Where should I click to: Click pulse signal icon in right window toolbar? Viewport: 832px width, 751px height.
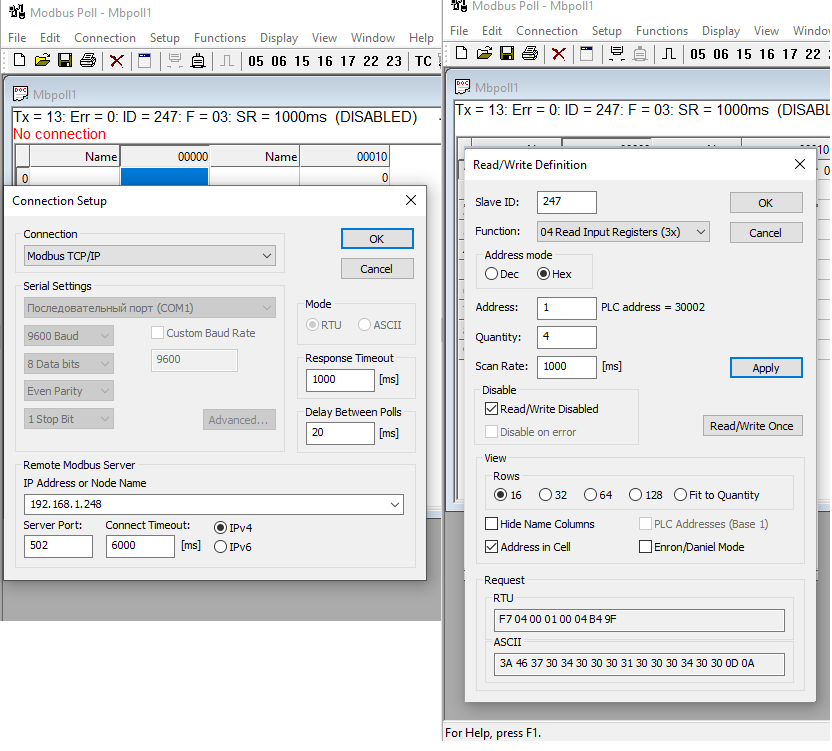tap(669, 54)
